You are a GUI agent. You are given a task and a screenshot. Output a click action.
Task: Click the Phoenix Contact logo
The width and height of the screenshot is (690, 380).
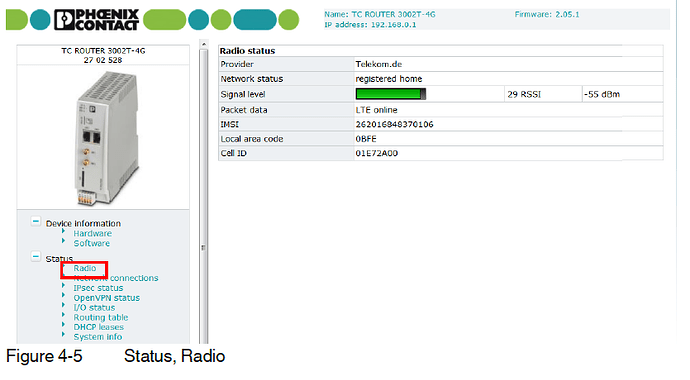click(x=96, y=19)
